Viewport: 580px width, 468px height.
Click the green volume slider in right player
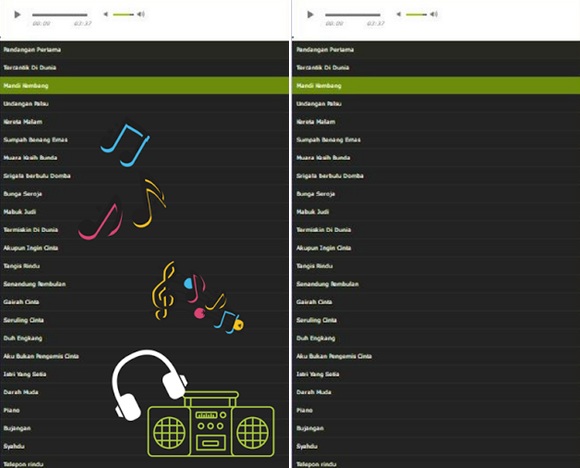[x=416, y=14]
